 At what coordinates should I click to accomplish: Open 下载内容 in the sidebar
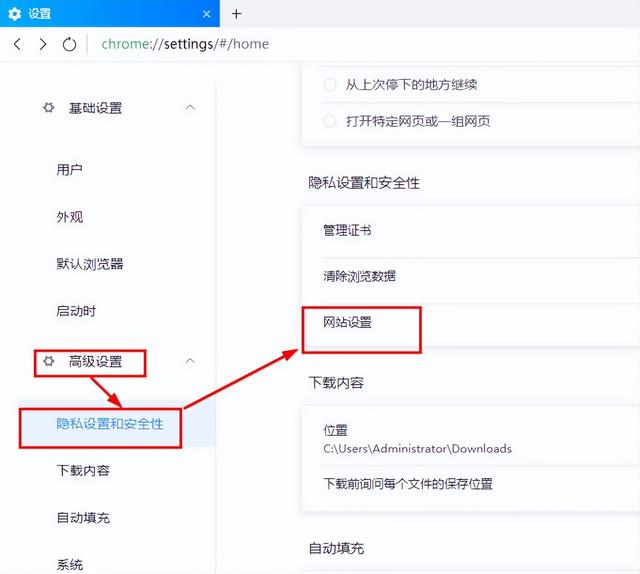point(83,471)
